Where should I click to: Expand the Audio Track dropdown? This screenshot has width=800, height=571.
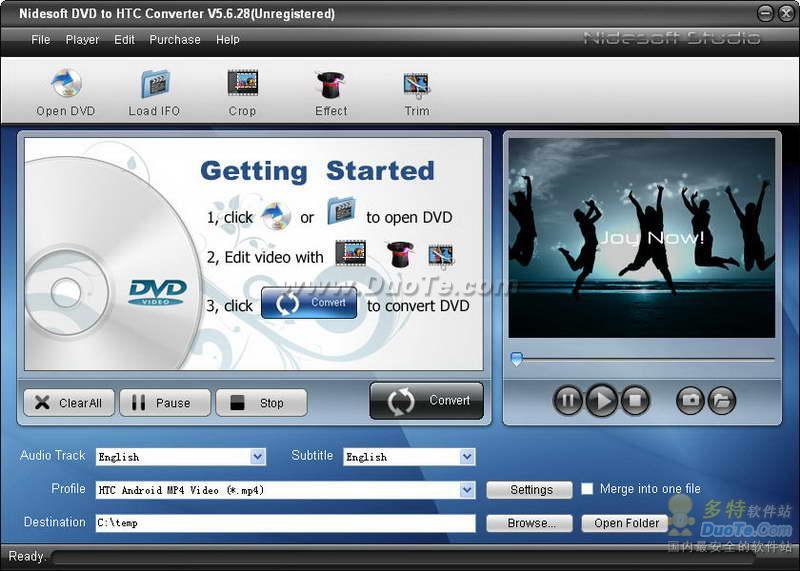258,456
